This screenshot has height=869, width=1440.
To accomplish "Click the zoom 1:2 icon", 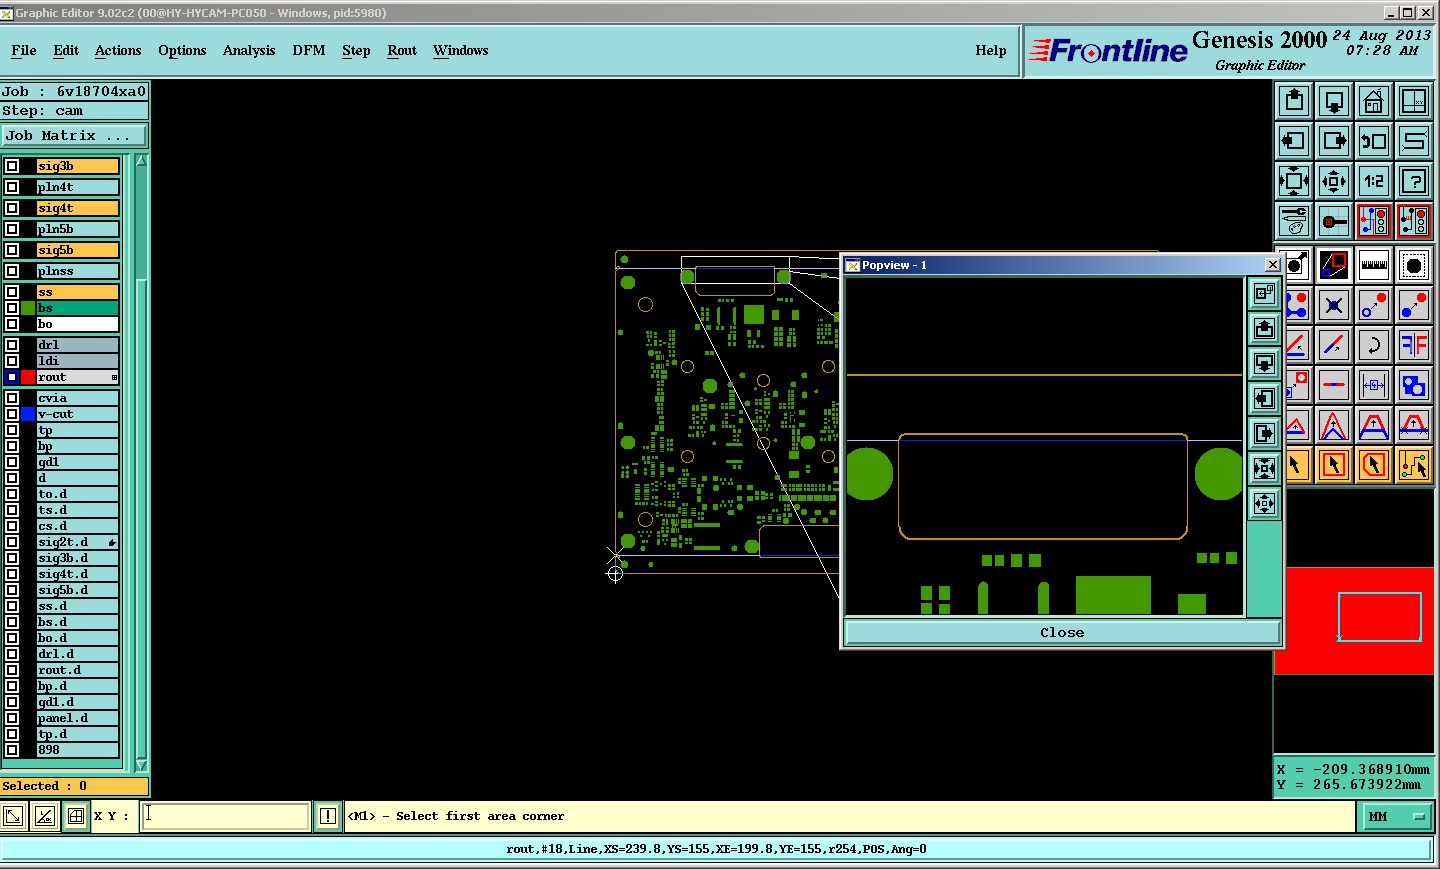I will click(x=1374, y=181).
